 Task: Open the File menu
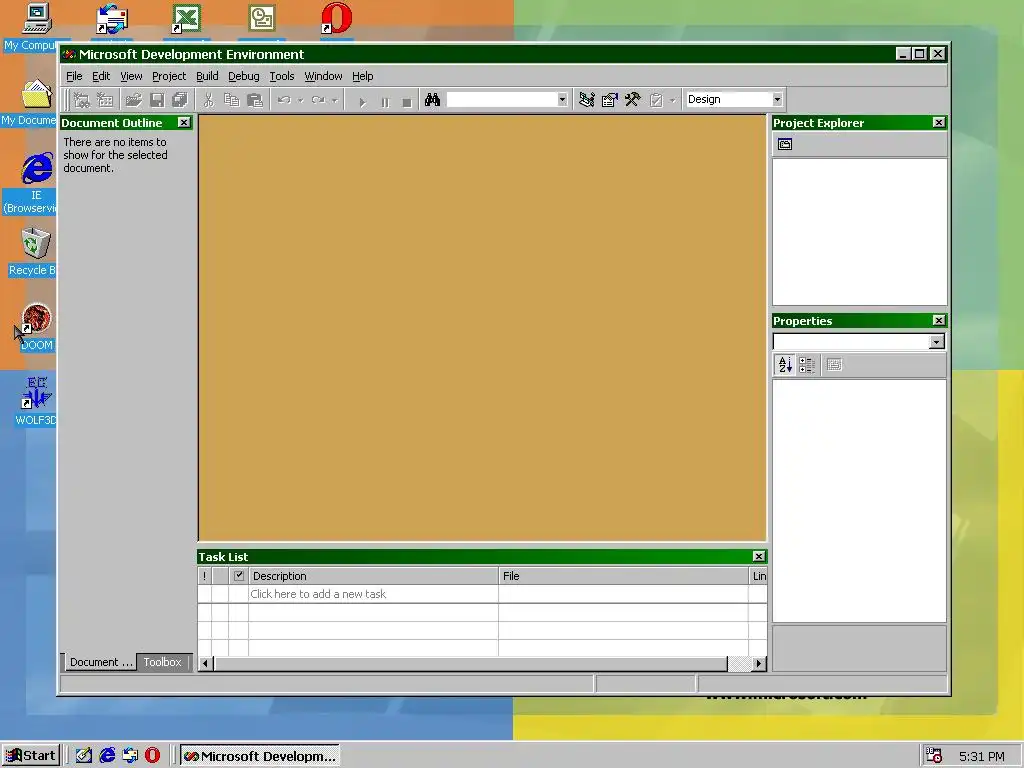(74, 76)
